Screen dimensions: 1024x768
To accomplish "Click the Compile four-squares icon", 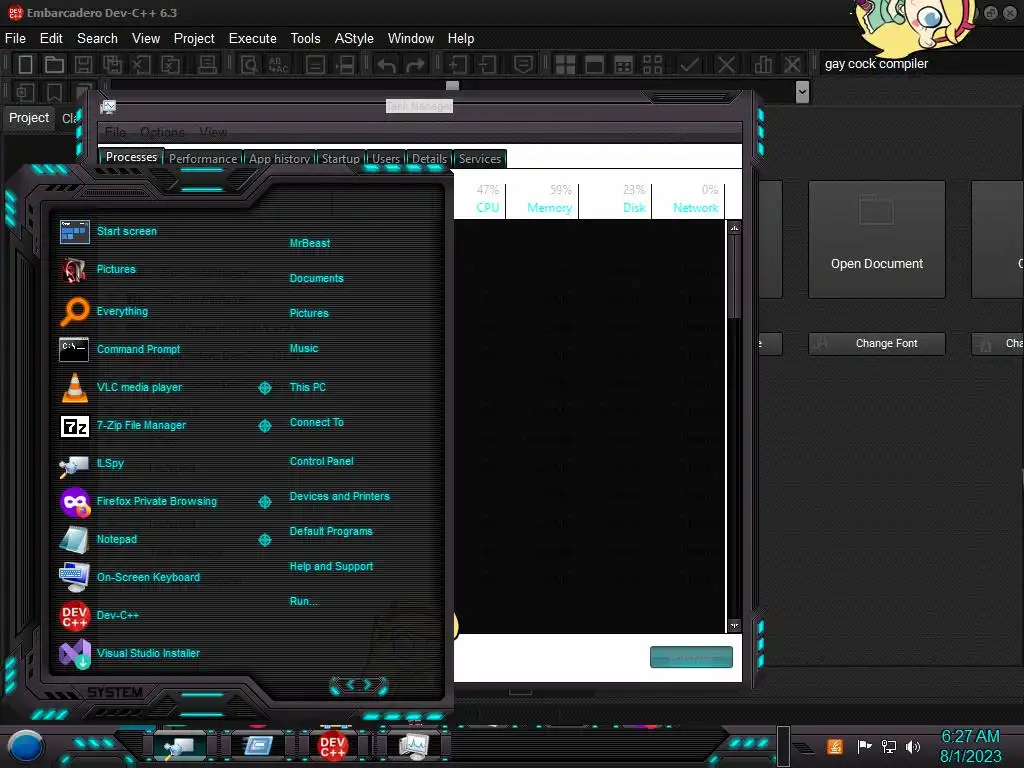I will click(565, 64).
